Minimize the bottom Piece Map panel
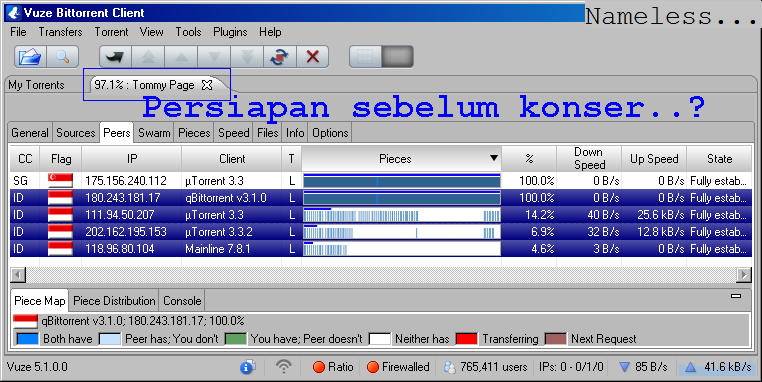The width and height of the screenshot is (762, 382). click(x=736, y=295)
